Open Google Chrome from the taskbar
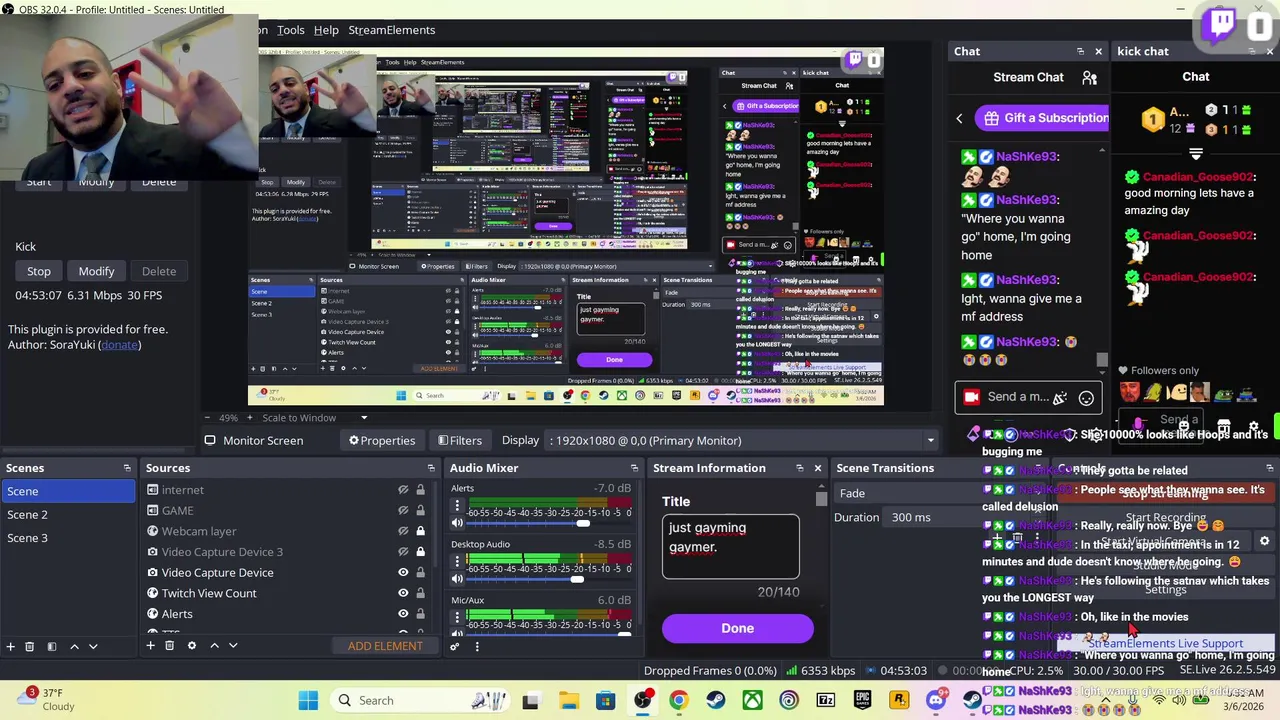 point(679,700)
